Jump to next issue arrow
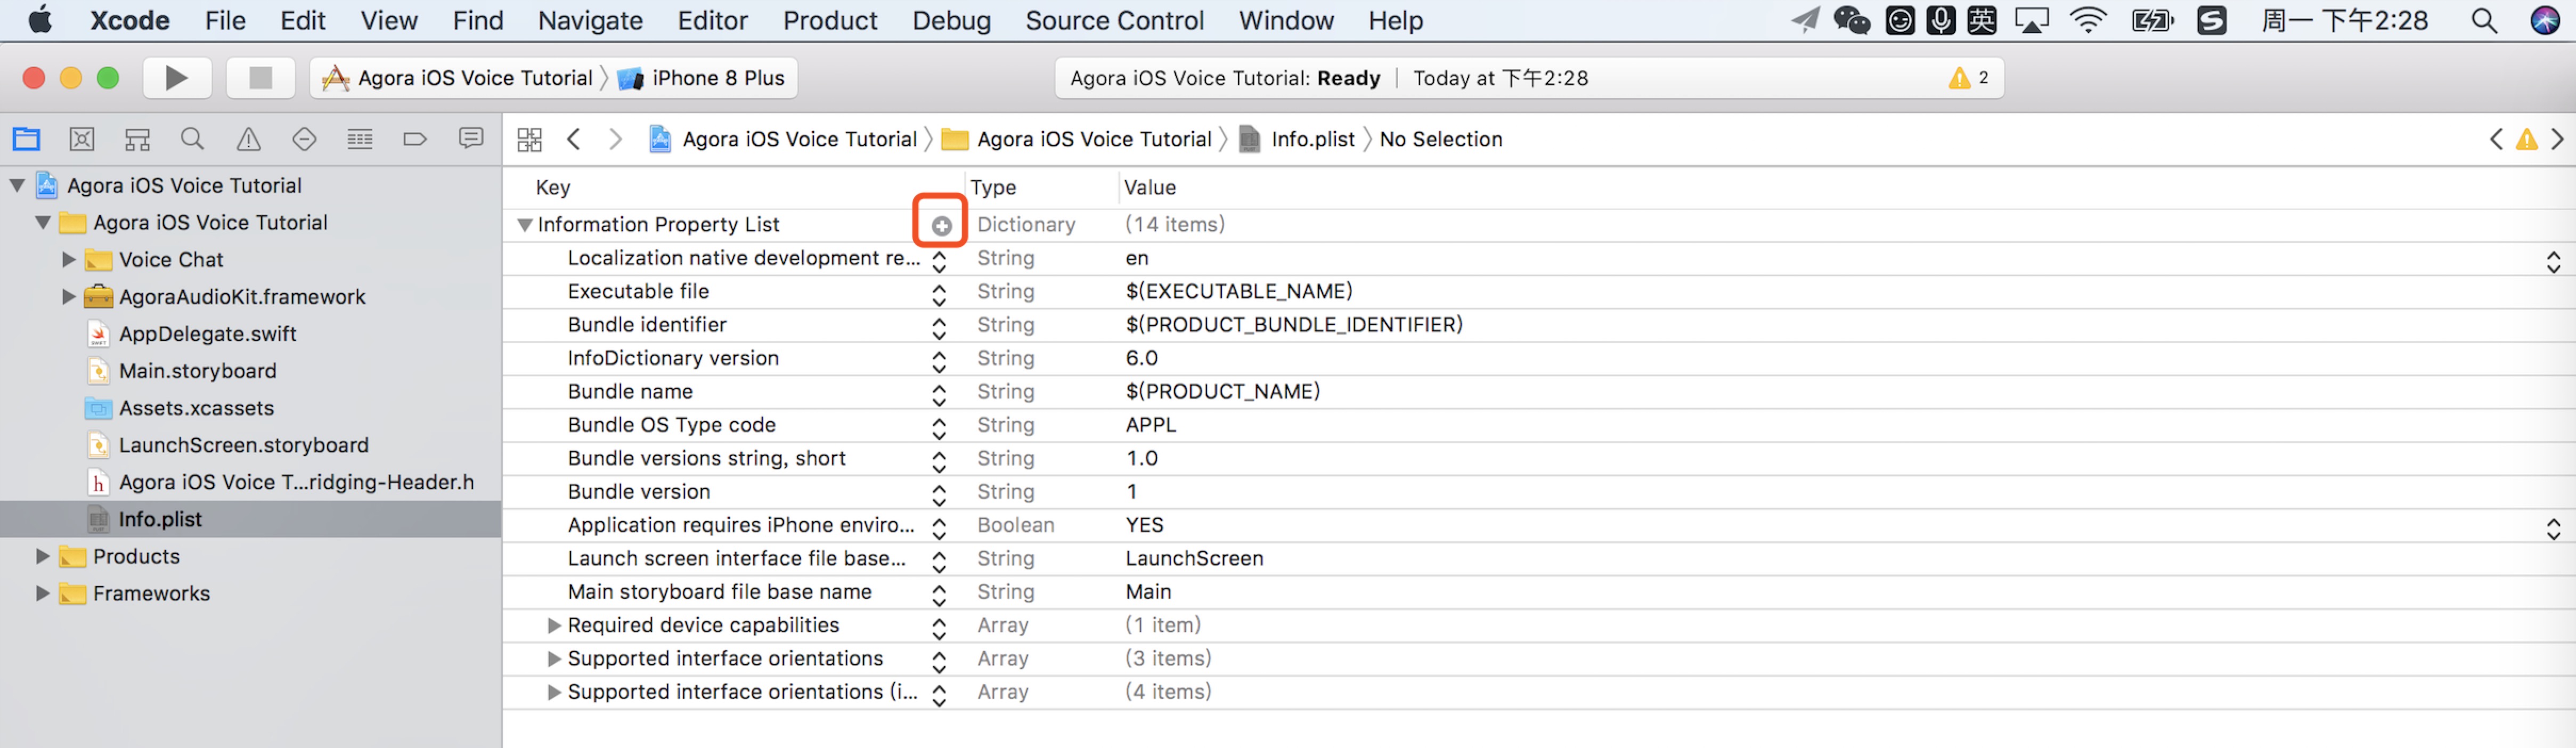This screenshot has width=2576, height=748. (x=2557, y=139)
